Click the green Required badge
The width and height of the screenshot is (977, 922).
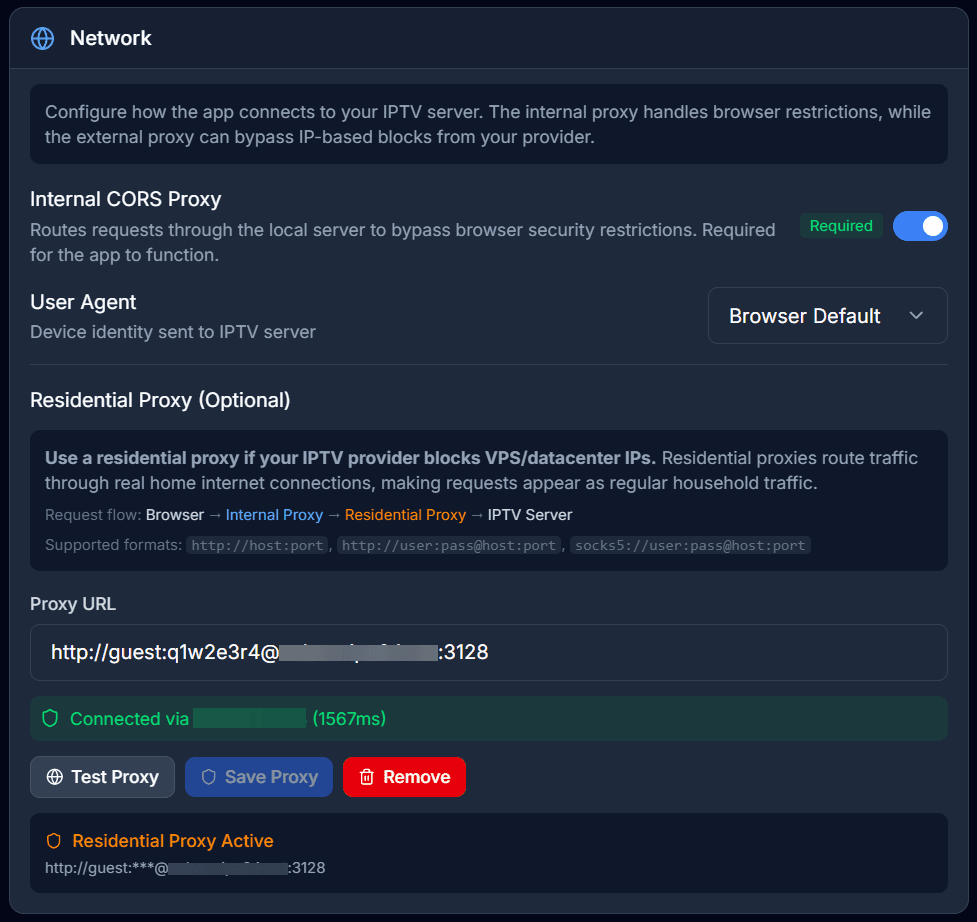click(840, 226)
